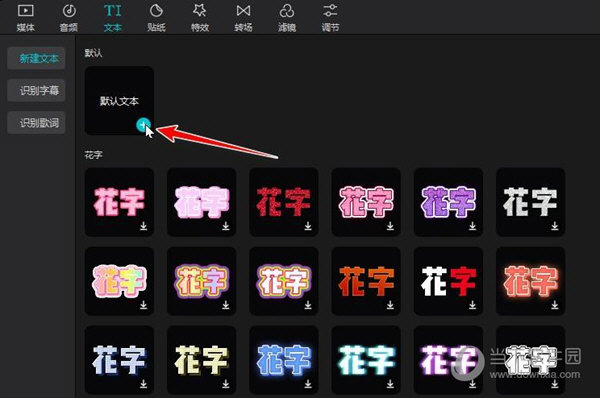Add default text using the plus icon
The image size is (600, 398).
point(143,125)
